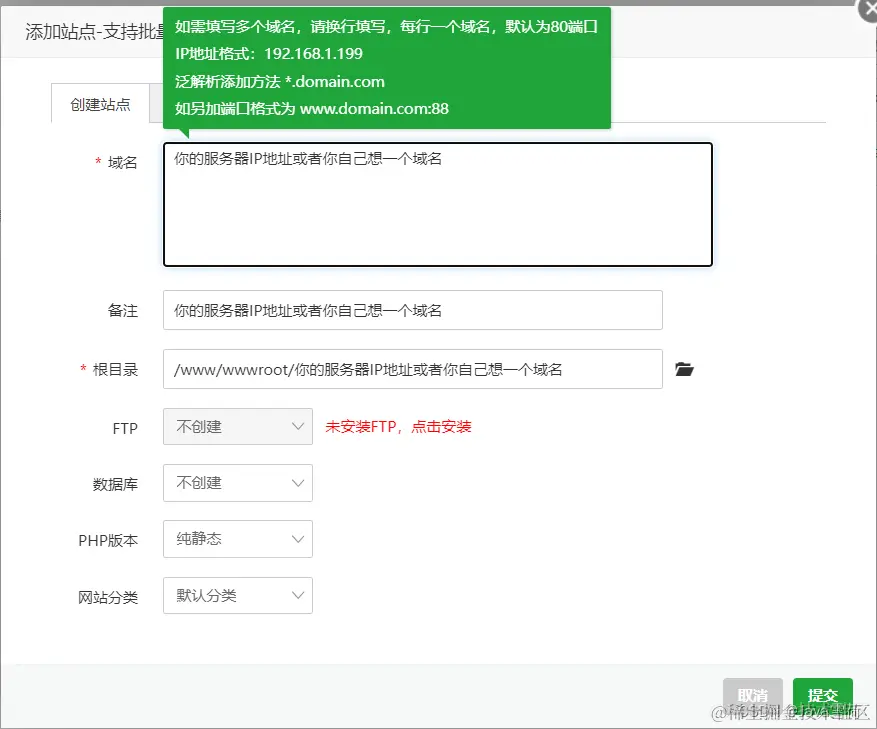Close the add site dialog
The image size is (877, 729).
[x=869, y=10]
